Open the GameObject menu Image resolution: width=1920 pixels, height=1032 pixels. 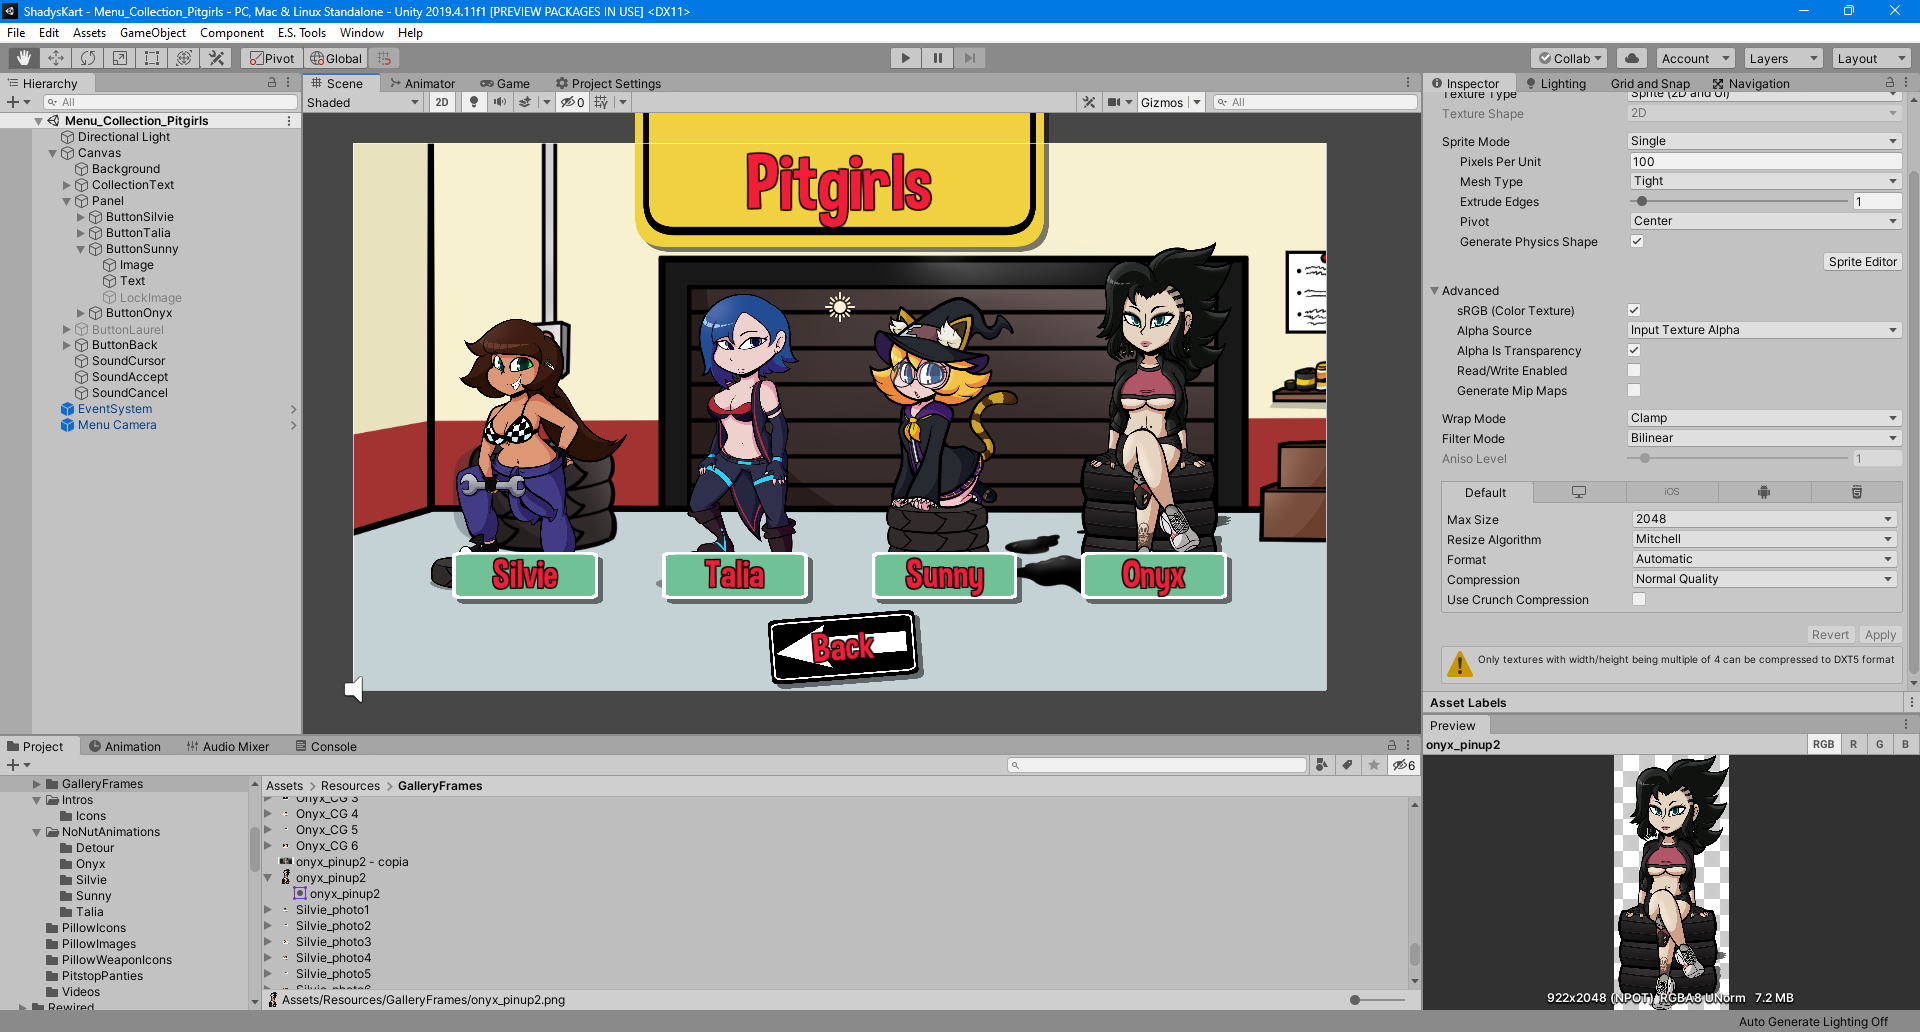pos(153,33)
